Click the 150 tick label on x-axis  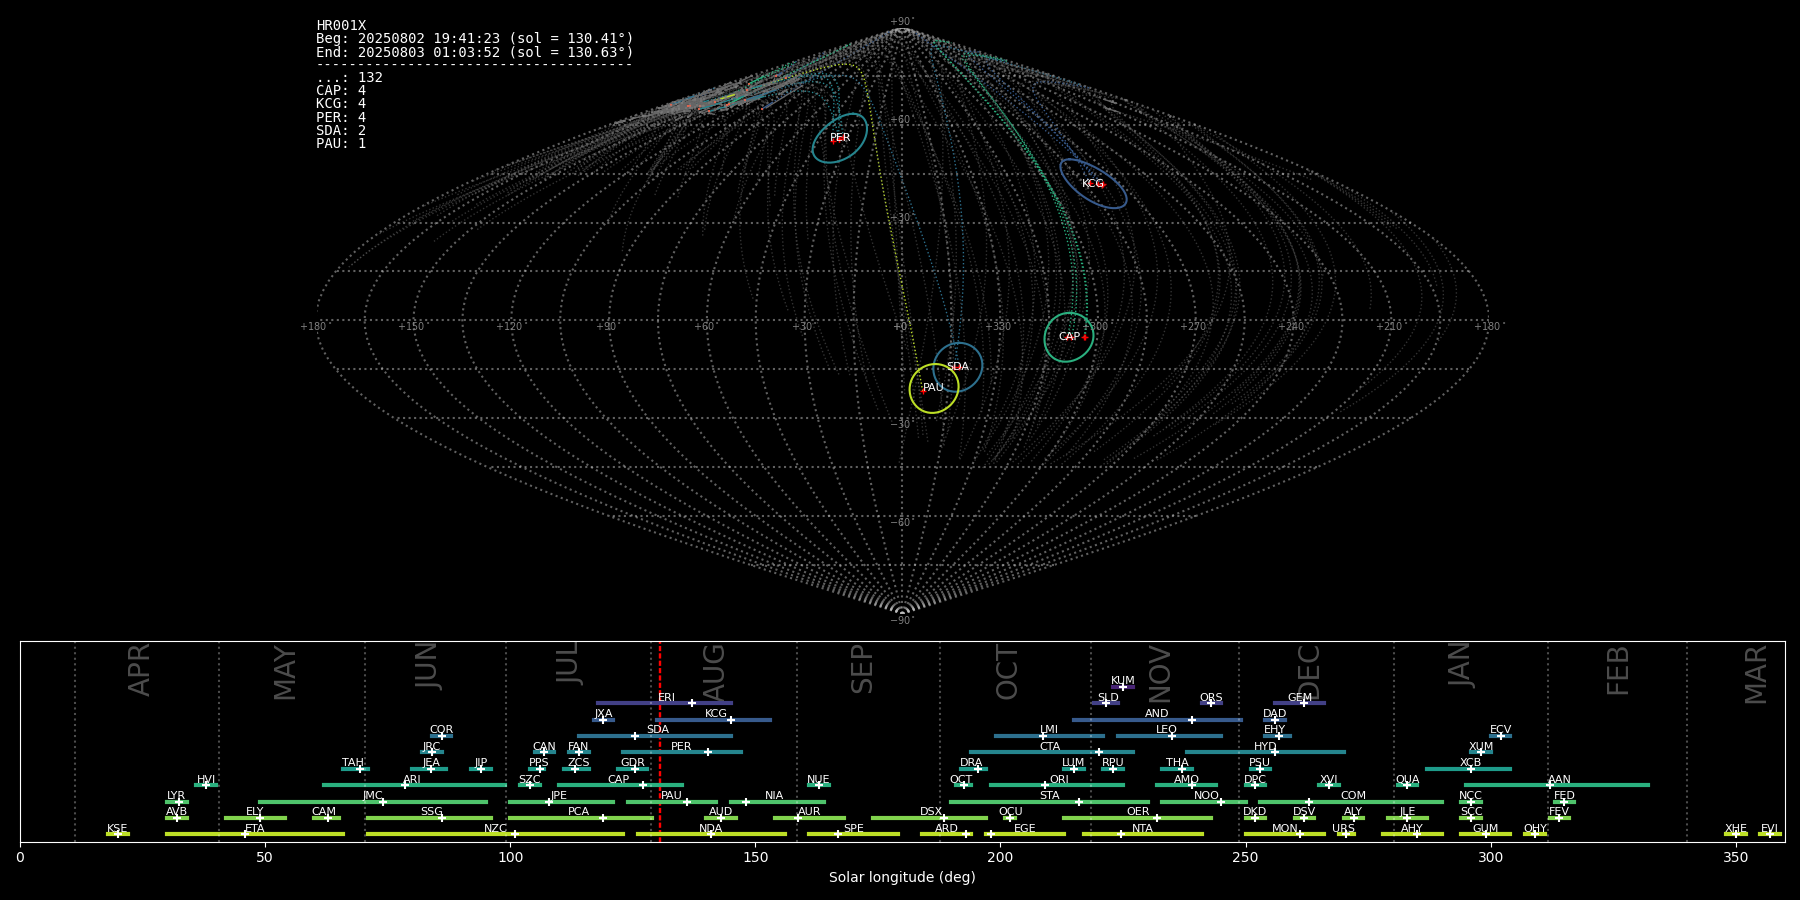pos(755,857)
